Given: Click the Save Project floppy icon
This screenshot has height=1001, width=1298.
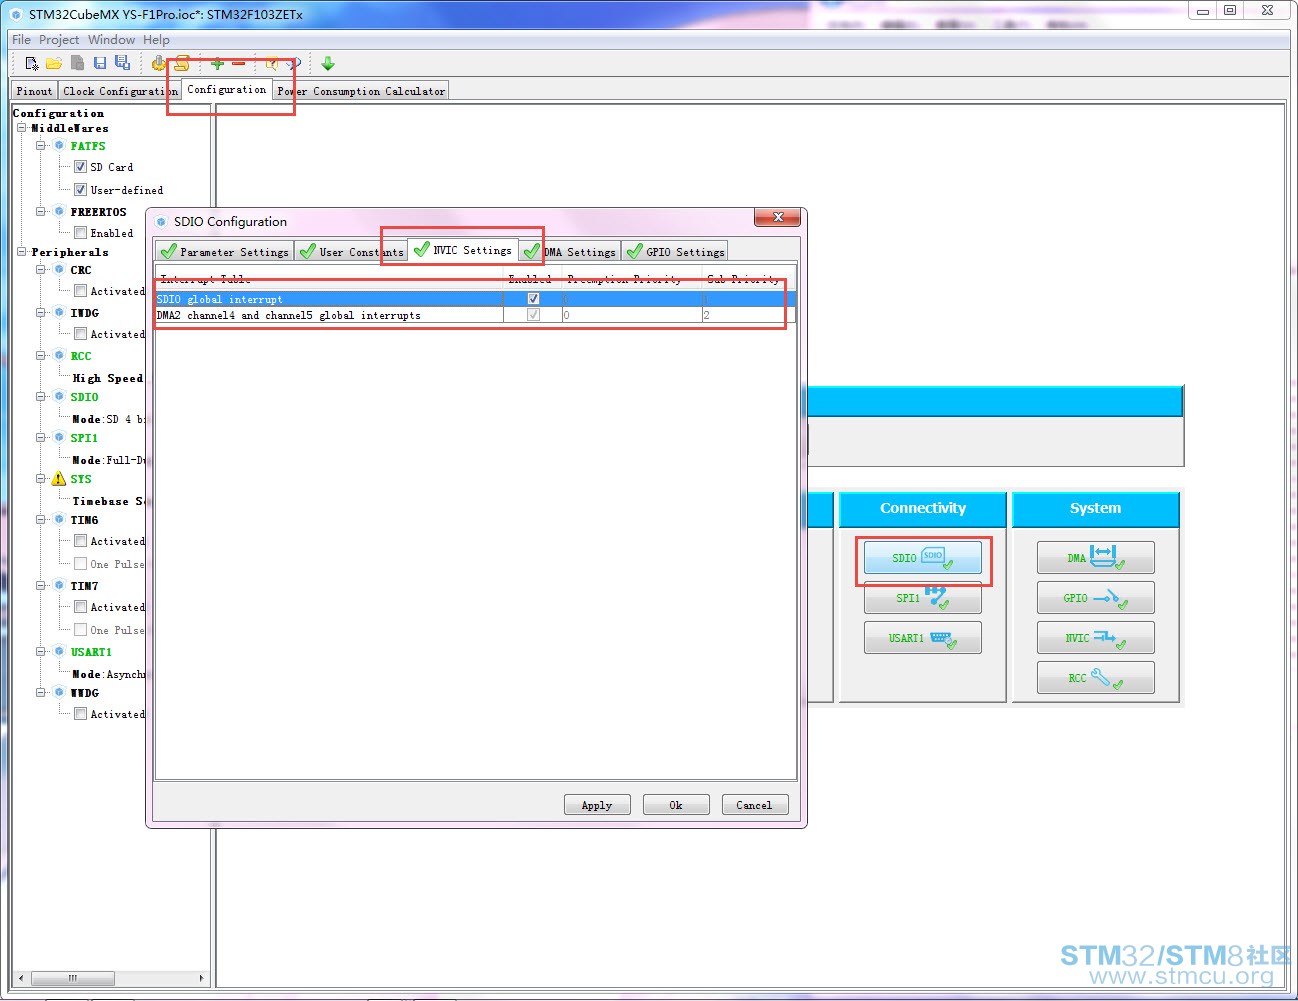Looking at the screenshot, I should pos(100,64).
